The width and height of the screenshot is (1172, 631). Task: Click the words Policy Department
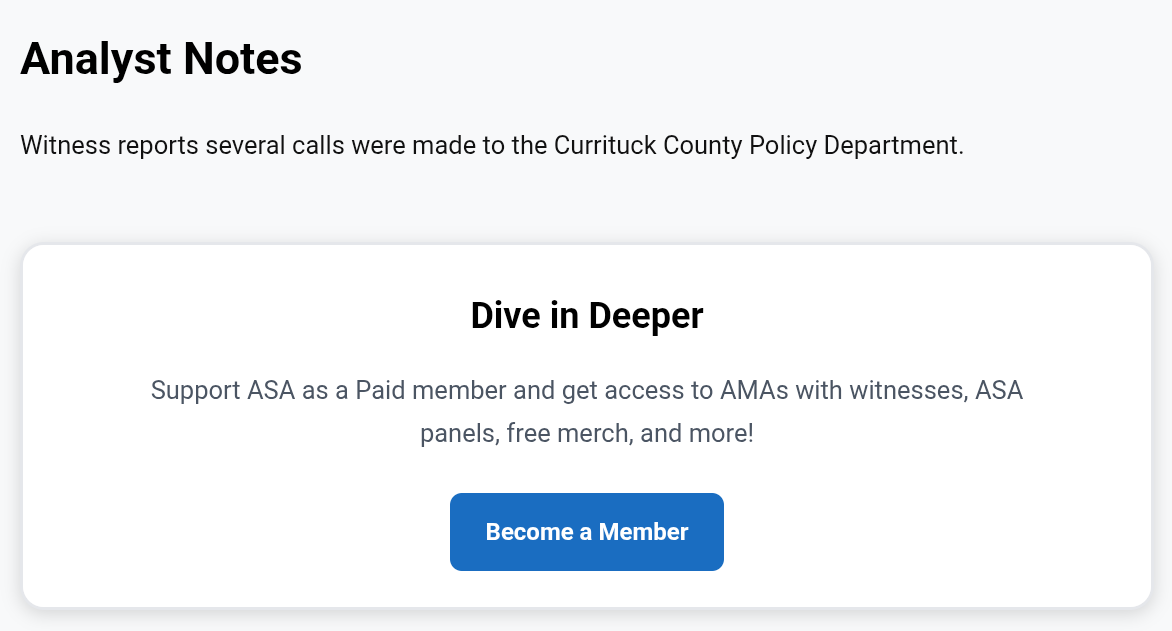coord(858,145)
